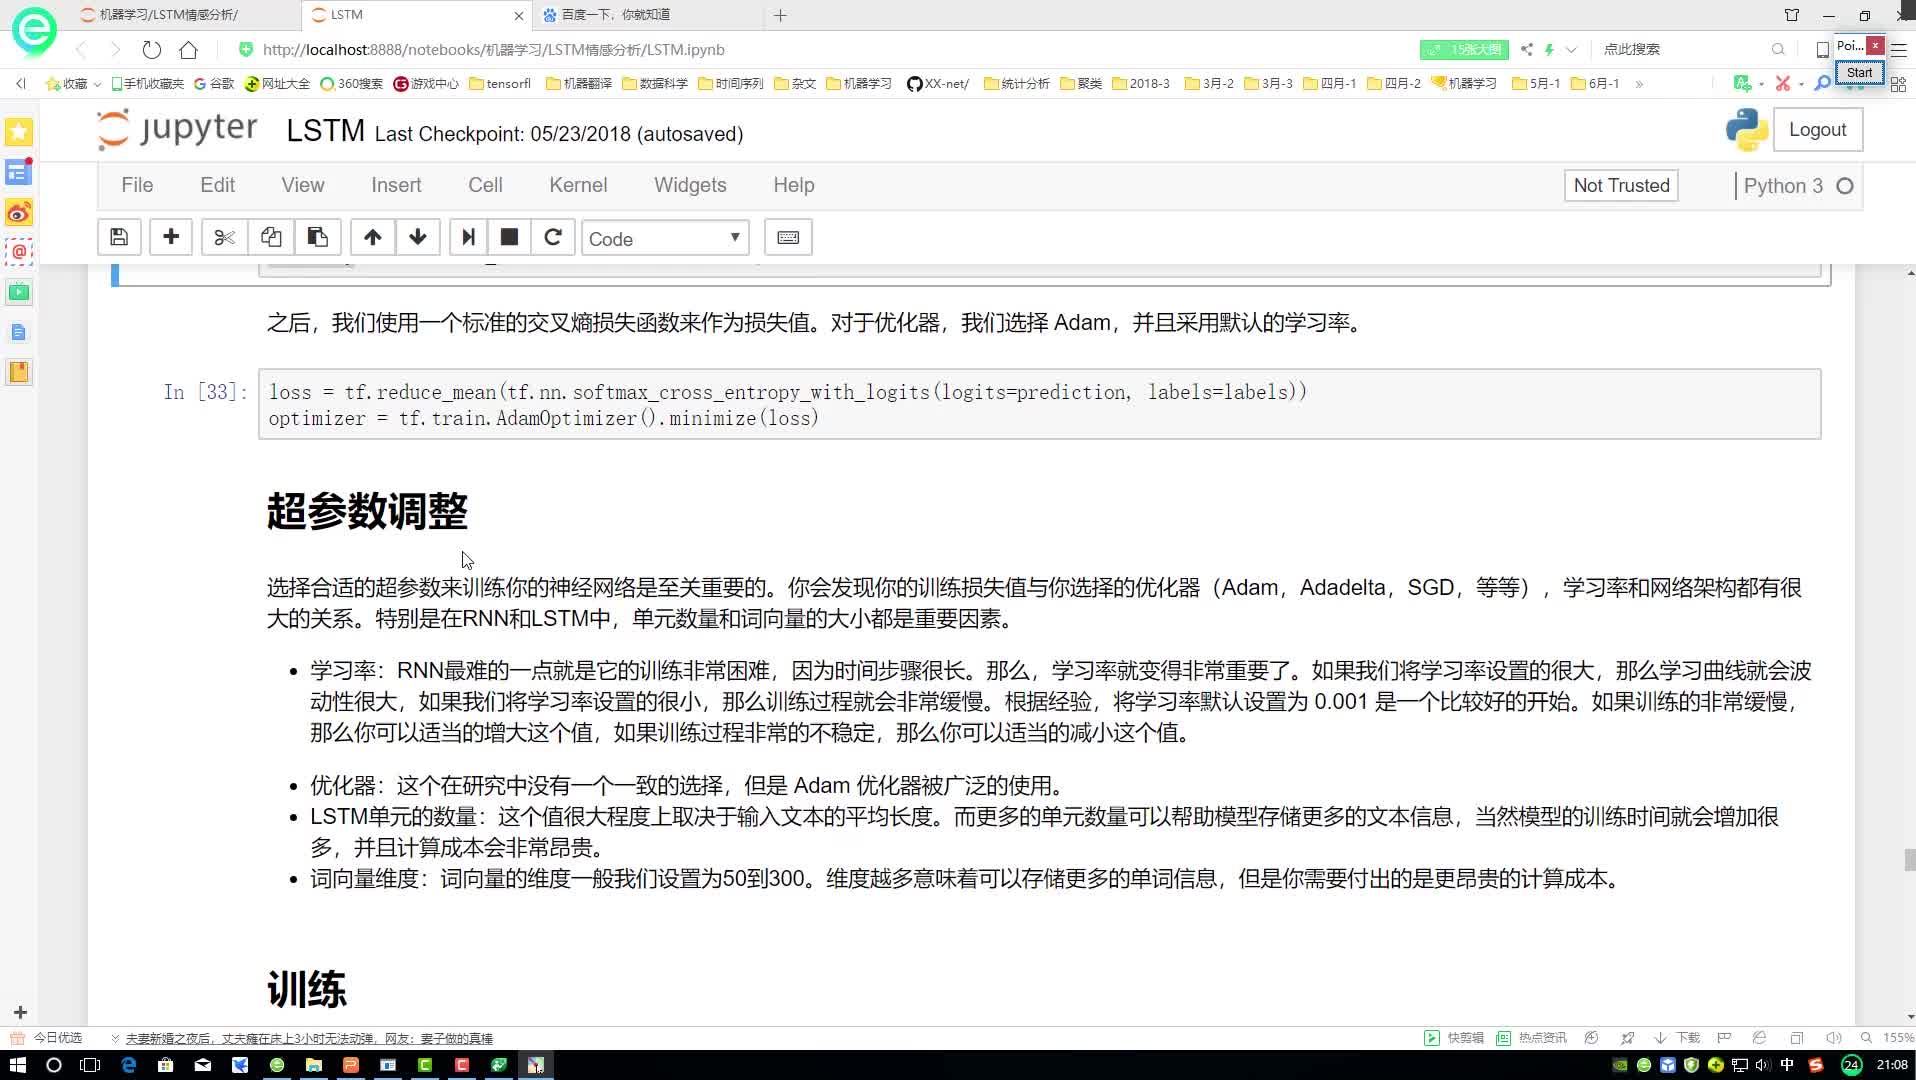
Task: Interrupt the kernel with stop icon
Action: 509,237
